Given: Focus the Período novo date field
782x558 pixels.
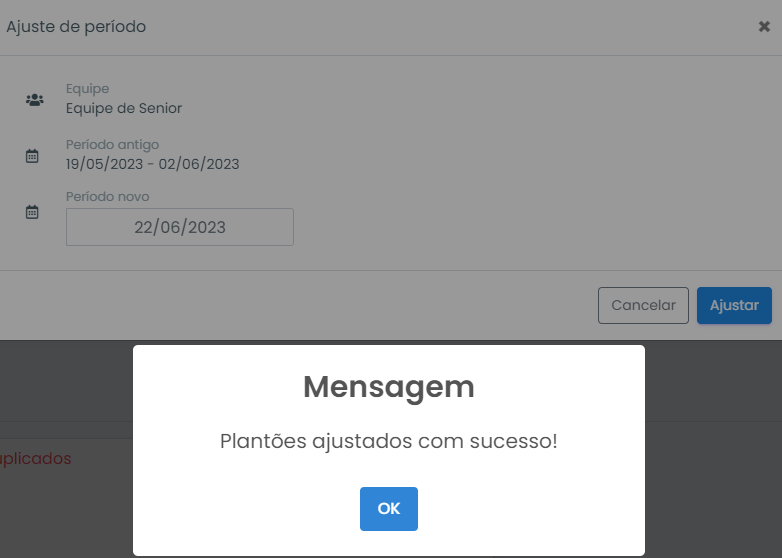Looking at the screenshot, I should pos(180,227).
